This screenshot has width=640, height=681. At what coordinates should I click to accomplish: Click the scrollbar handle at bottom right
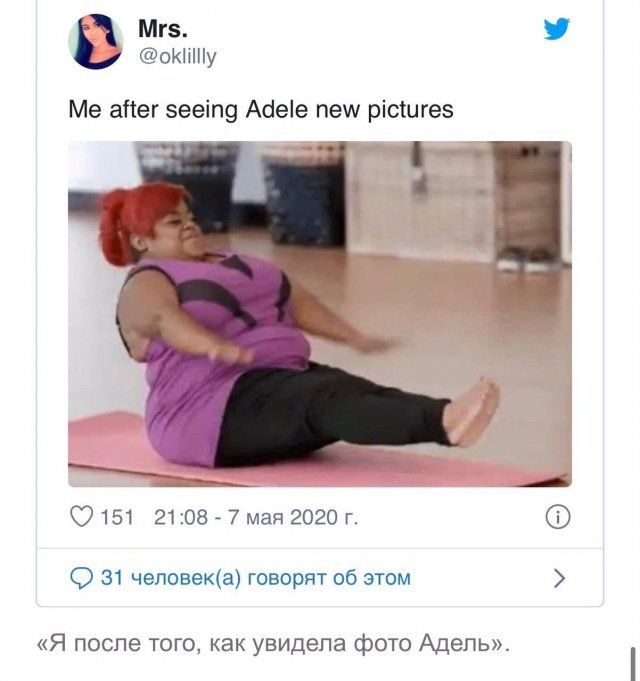(x=633, y=664)
